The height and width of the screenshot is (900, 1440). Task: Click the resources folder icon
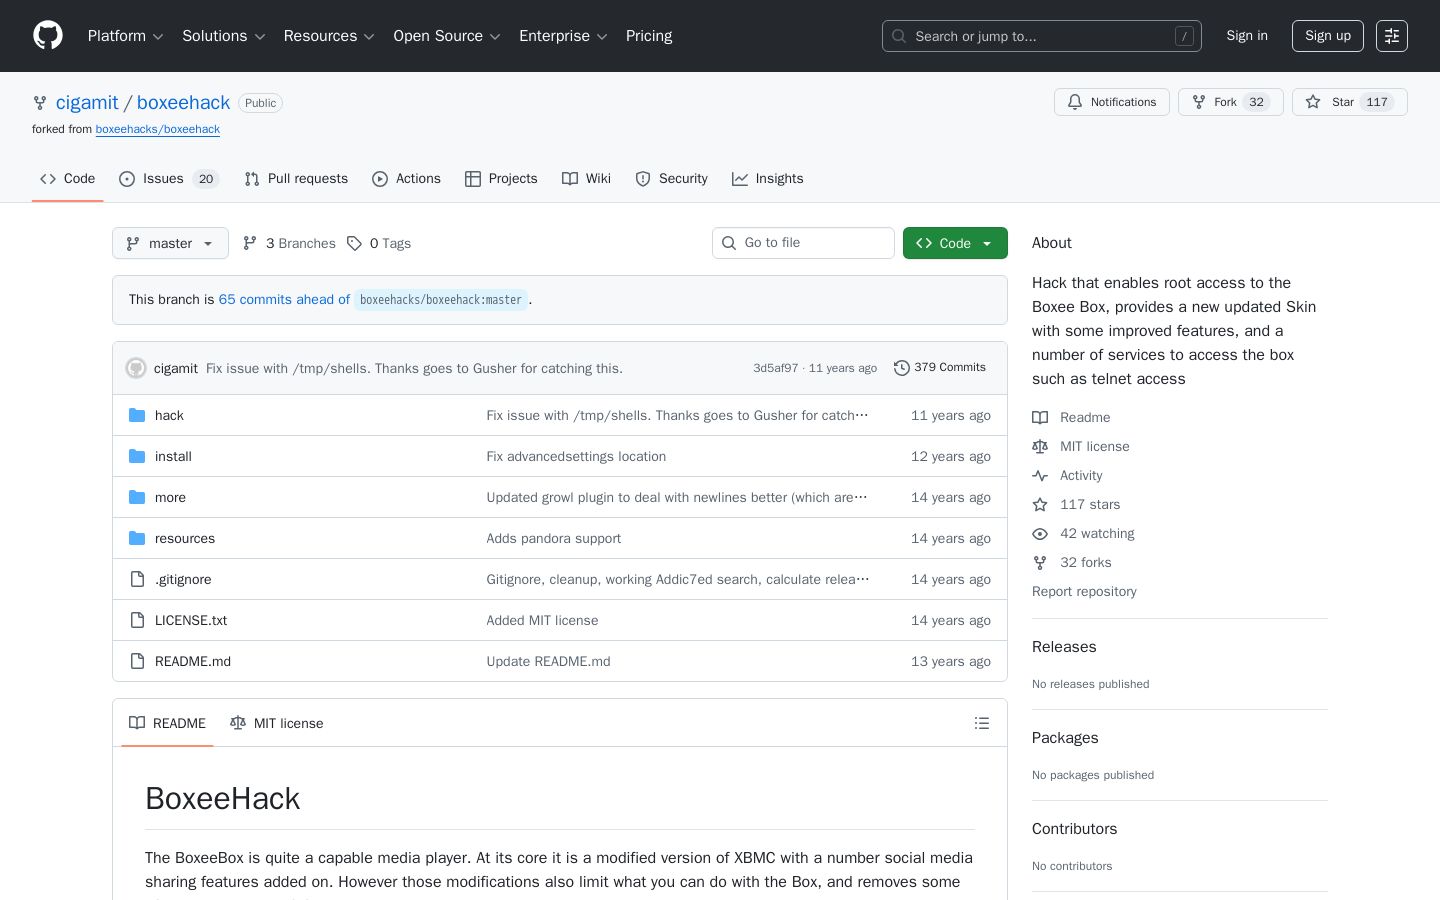[137, 538]
